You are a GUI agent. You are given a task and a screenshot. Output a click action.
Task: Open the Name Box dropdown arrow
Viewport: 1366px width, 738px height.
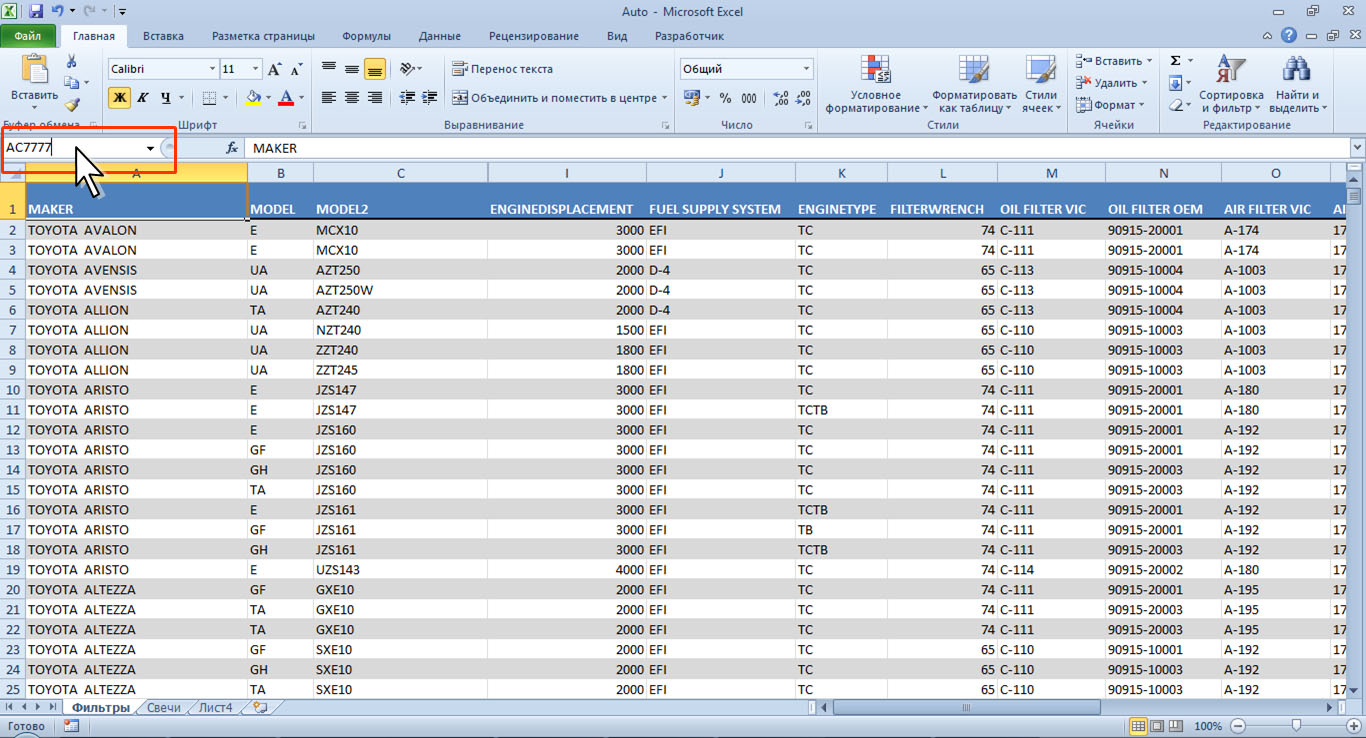150,148
